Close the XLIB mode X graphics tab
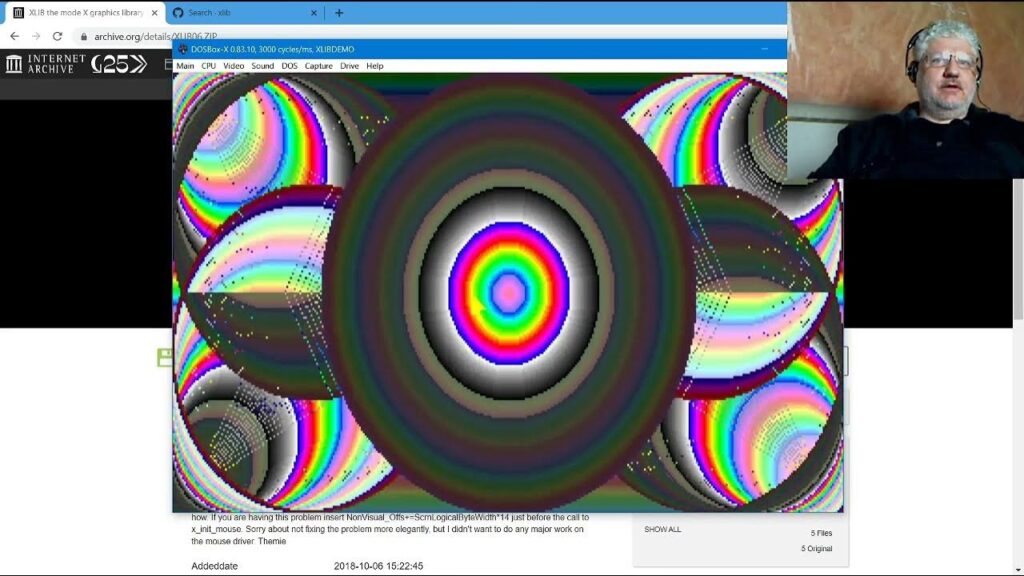The width and height of the screenshot is (1024, 576). click(154, 13)
